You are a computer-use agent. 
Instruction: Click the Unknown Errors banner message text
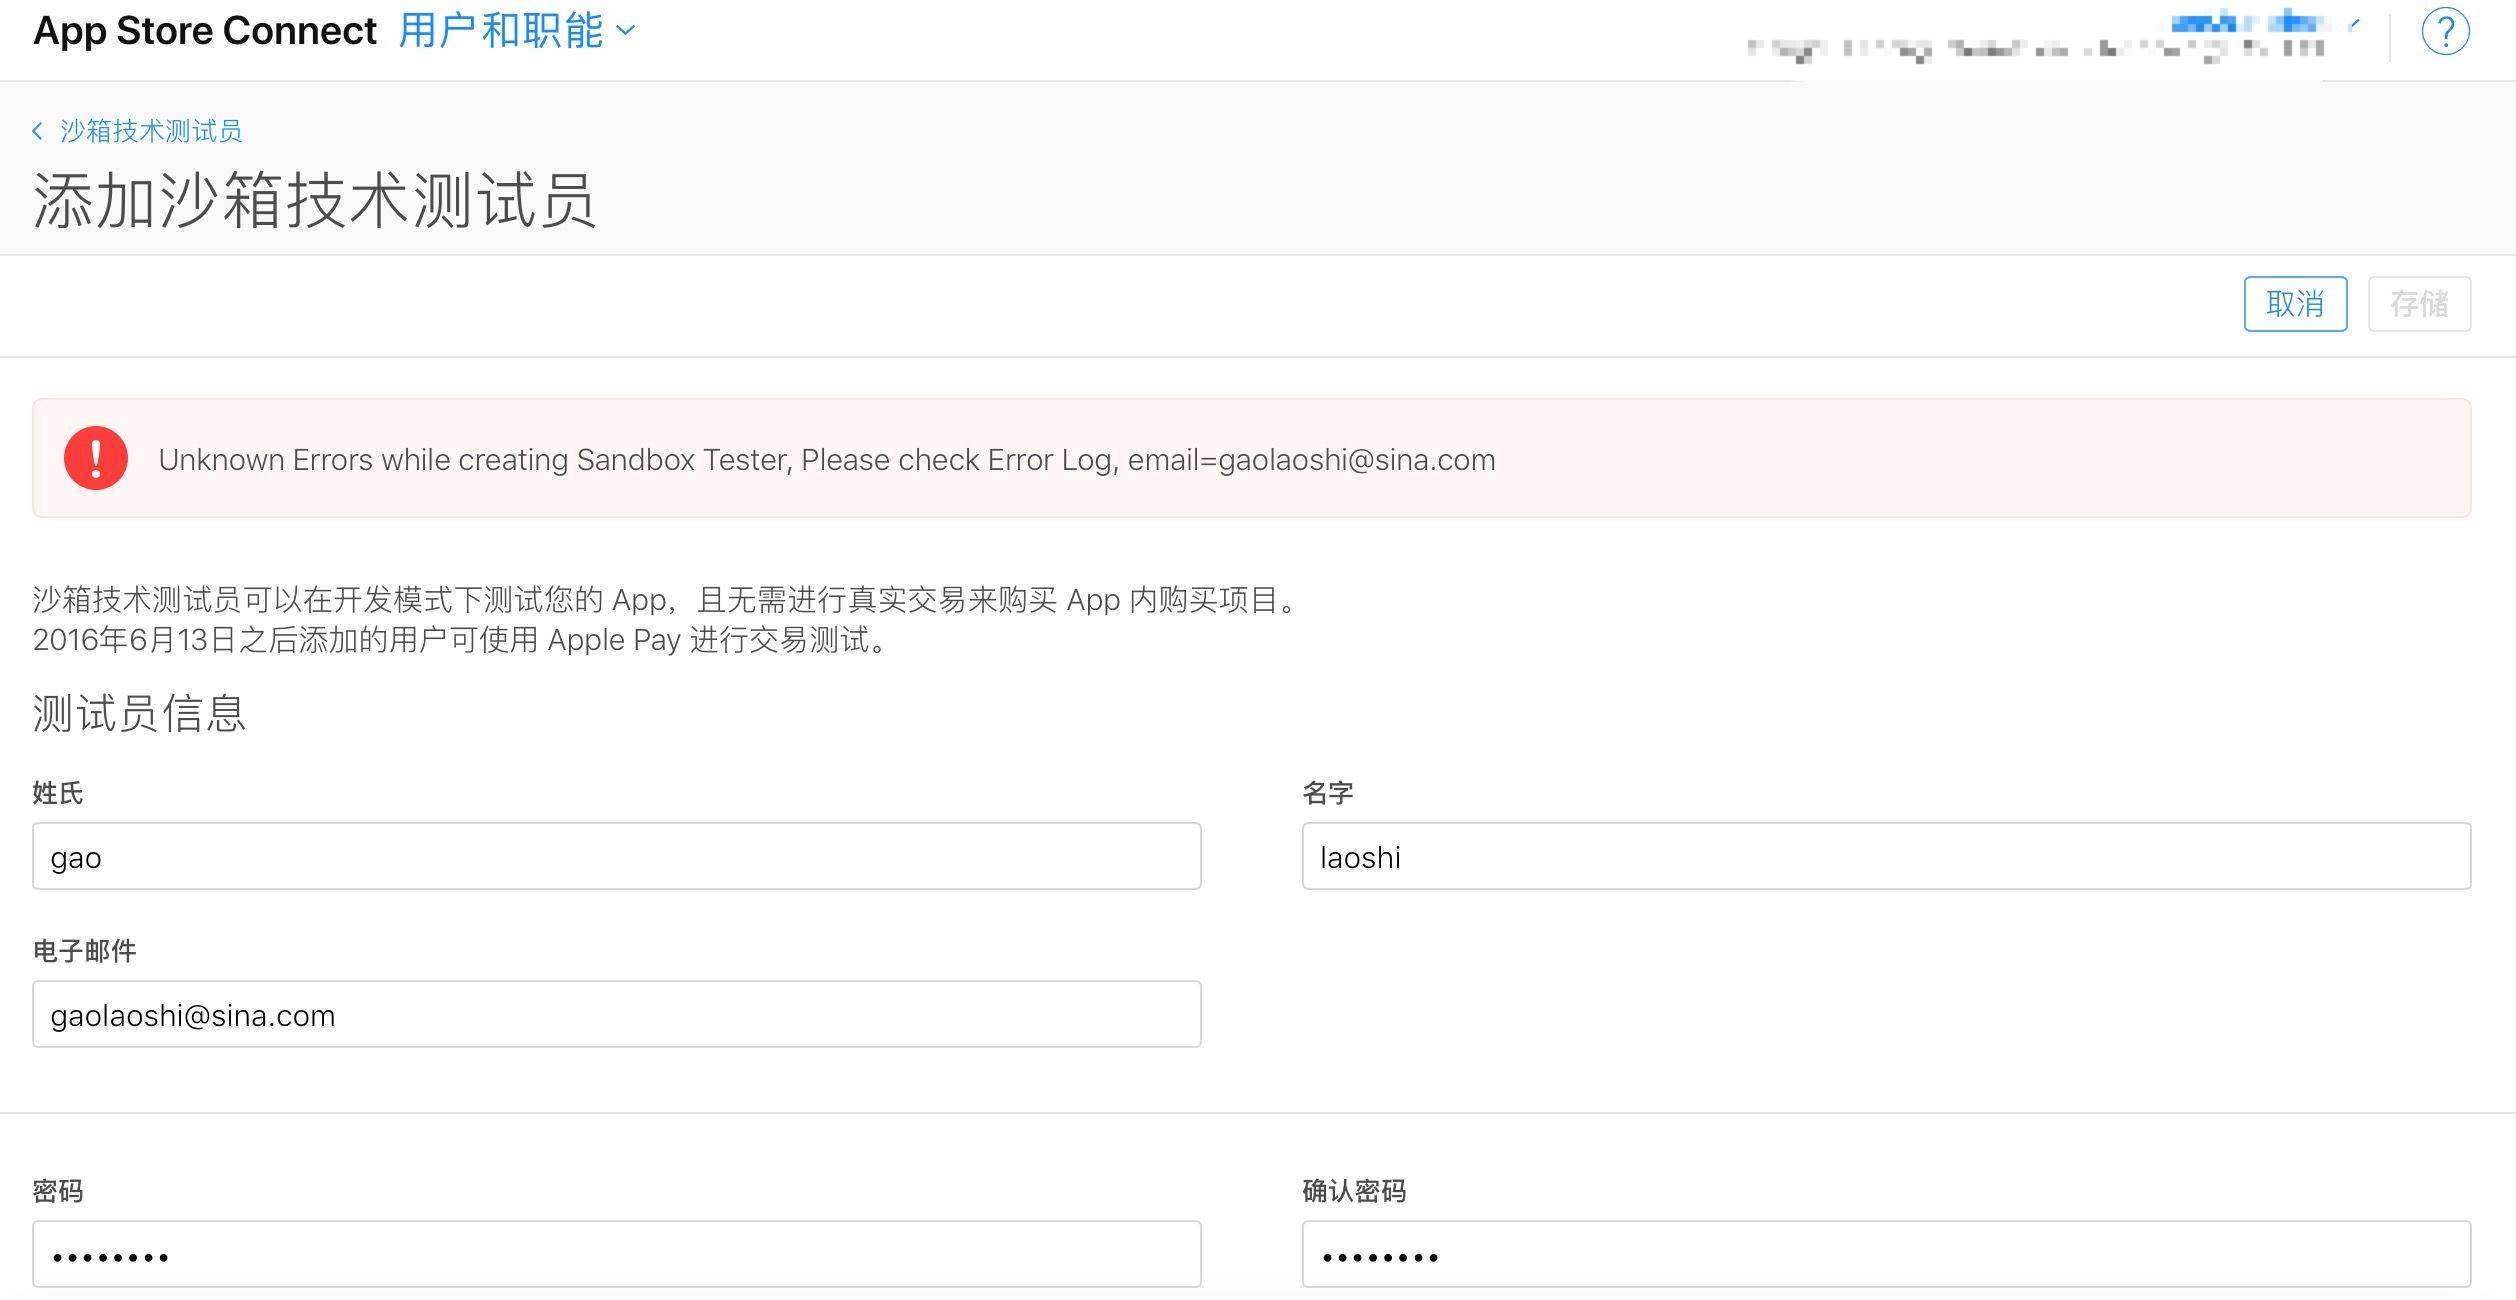(826, 460)
